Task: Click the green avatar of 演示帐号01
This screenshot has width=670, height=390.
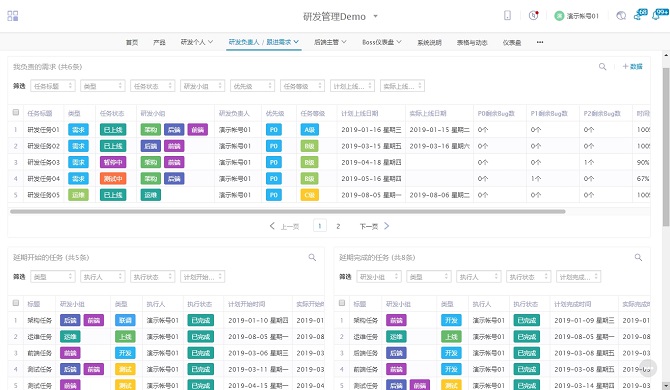Action: point(559,16)
